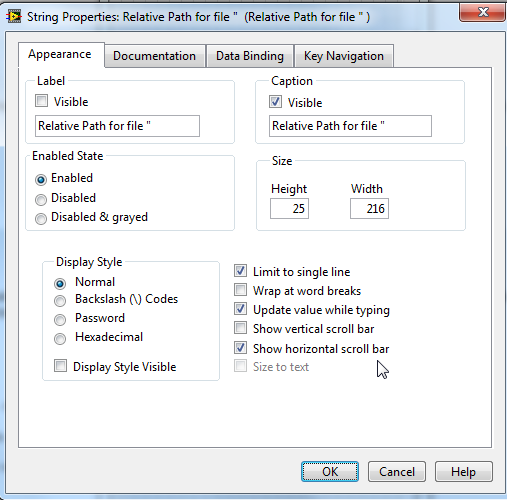Click the Height value field
This screenshot has height=500, width=507.
coord(289,209)
